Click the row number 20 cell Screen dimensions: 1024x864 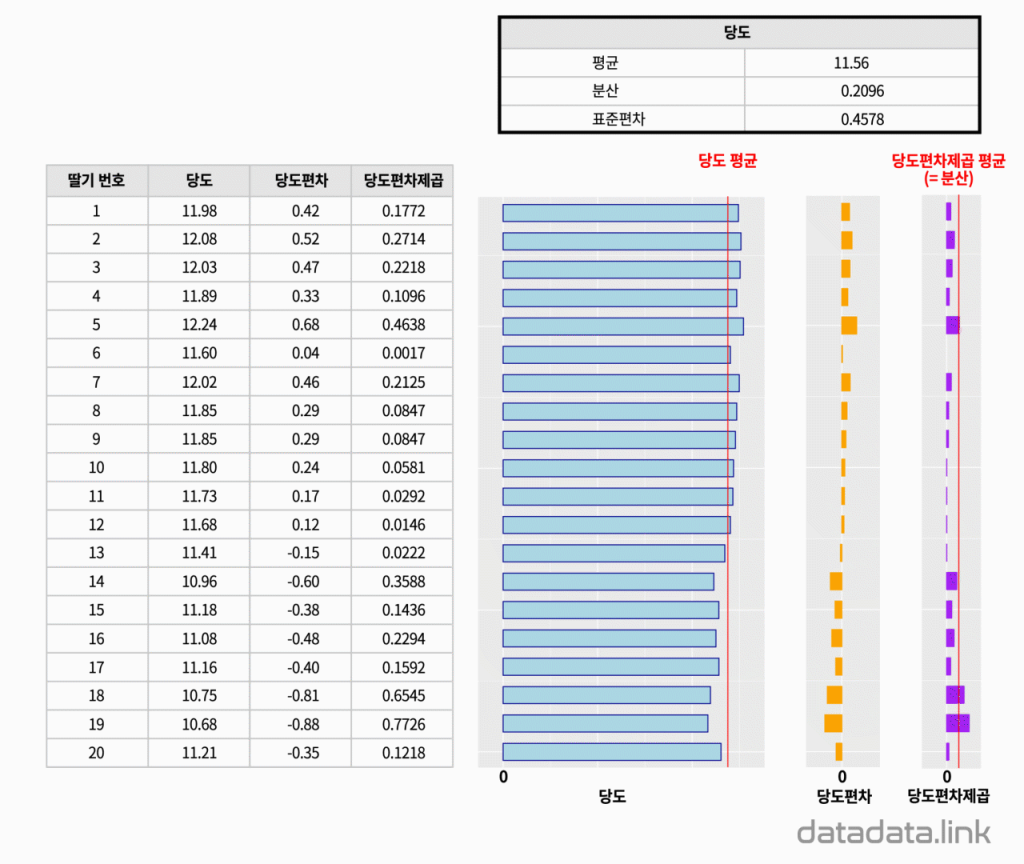[x=97, y=753]
